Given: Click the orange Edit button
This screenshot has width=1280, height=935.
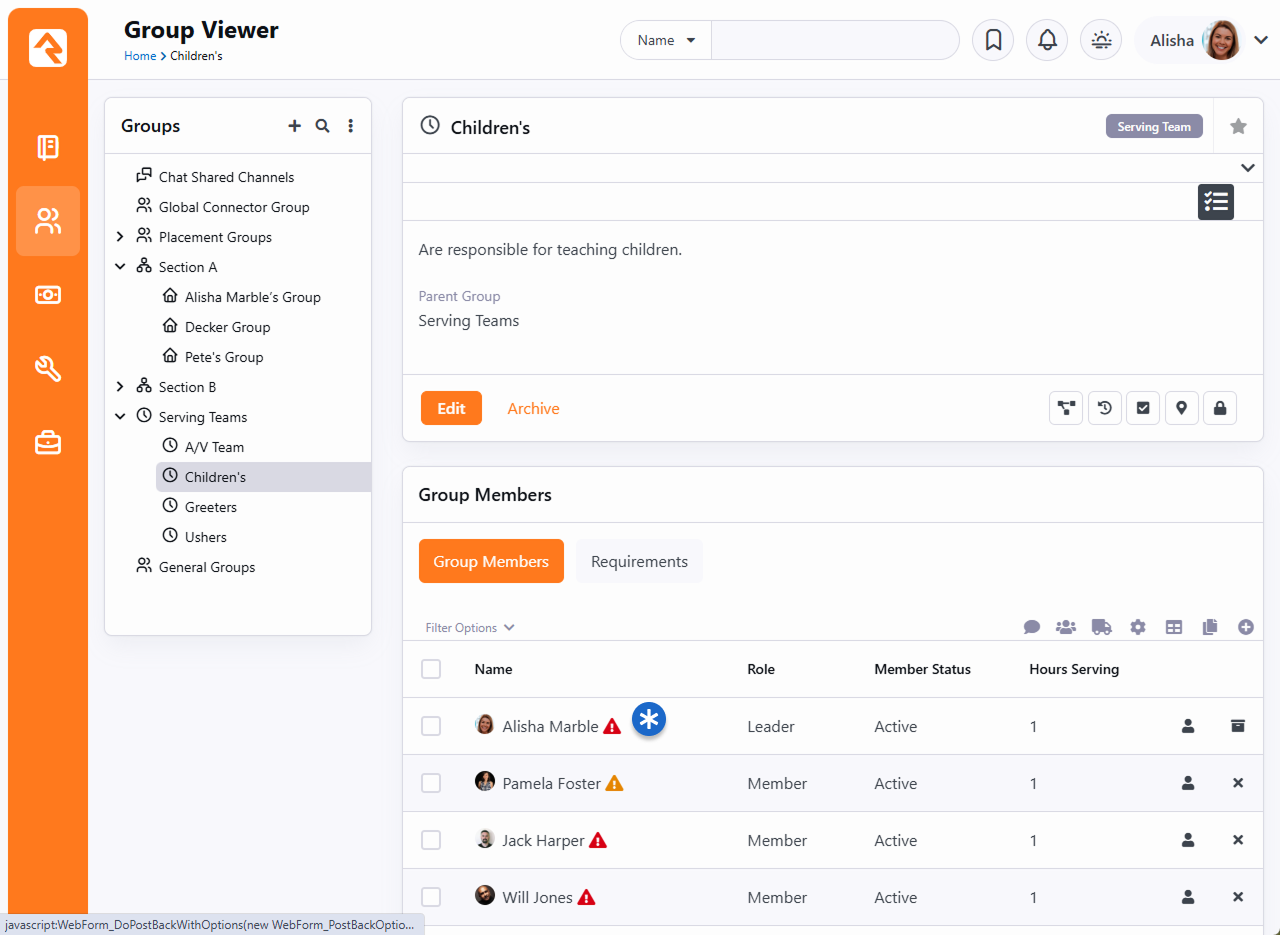Looking at the screenshot, I should tap(451, 408).
